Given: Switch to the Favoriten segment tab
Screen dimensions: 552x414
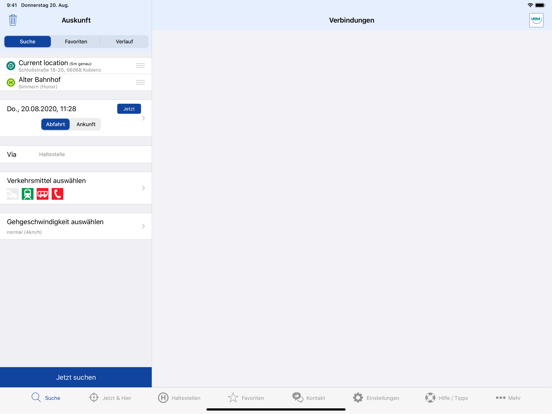Looking at the screenshot, I should click(76, 42).
